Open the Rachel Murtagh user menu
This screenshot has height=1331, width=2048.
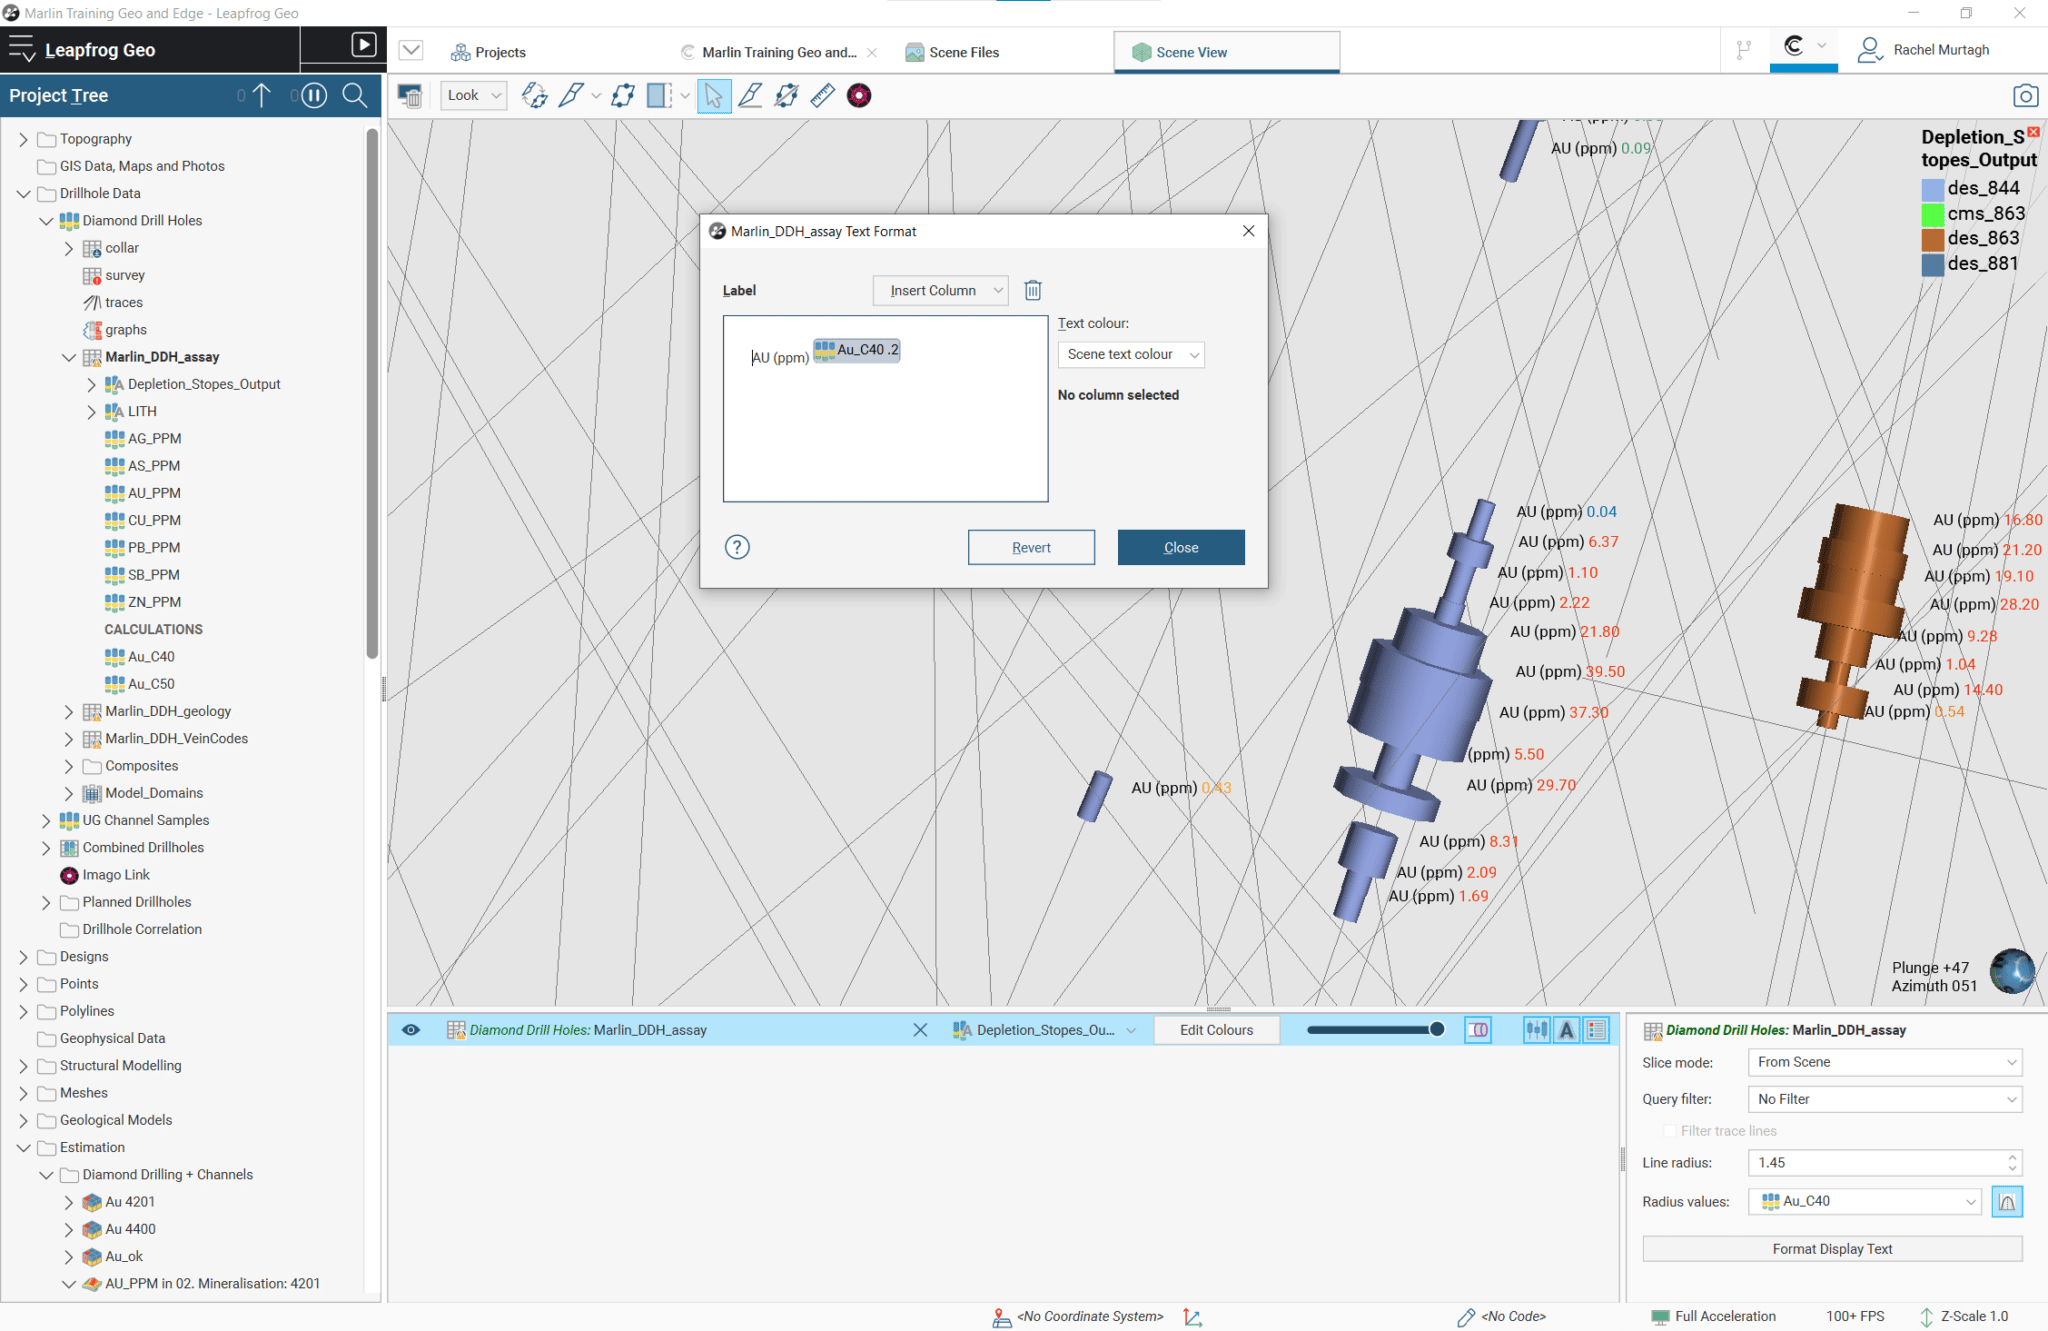click(x=1923, y=50)
